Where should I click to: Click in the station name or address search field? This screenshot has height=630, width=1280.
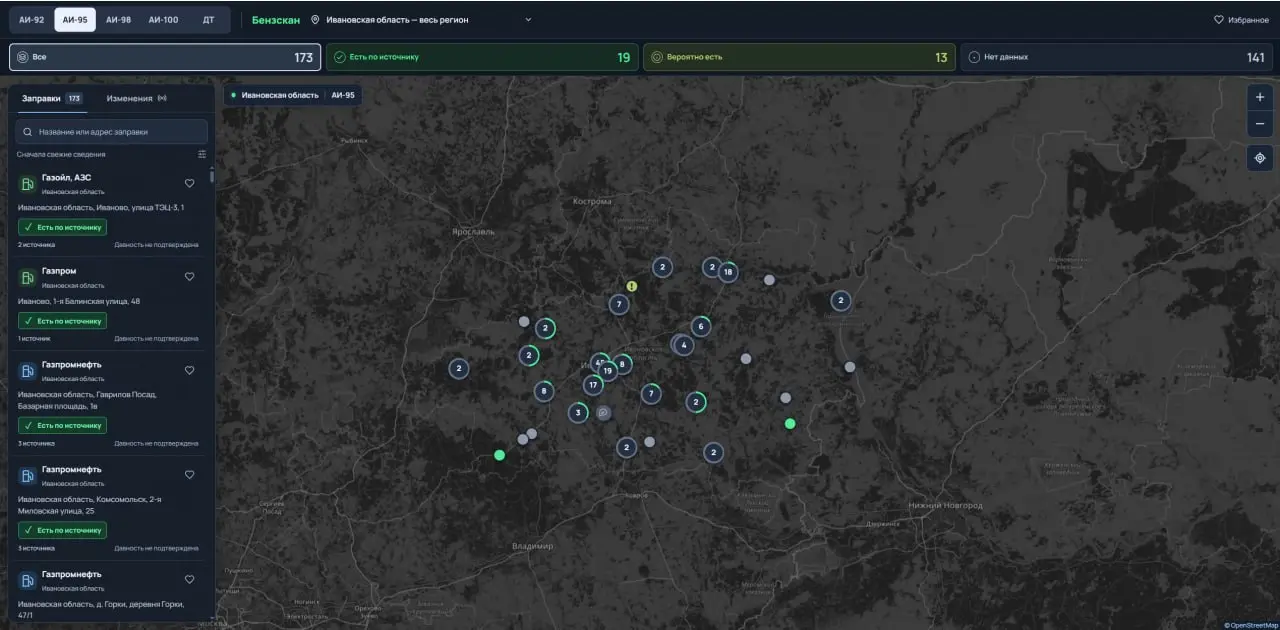click(x=111, y=131)
